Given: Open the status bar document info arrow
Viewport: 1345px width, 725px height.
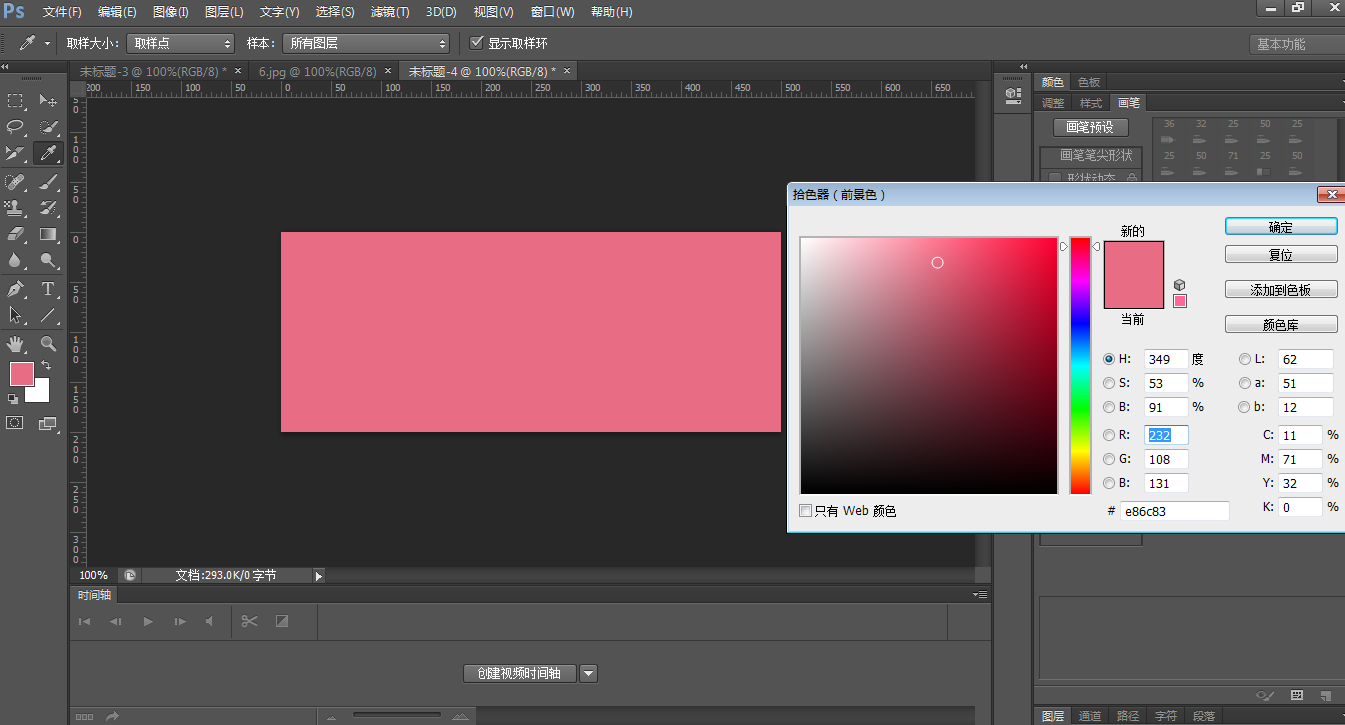Looking at the screenshot, I should point(319,575).
